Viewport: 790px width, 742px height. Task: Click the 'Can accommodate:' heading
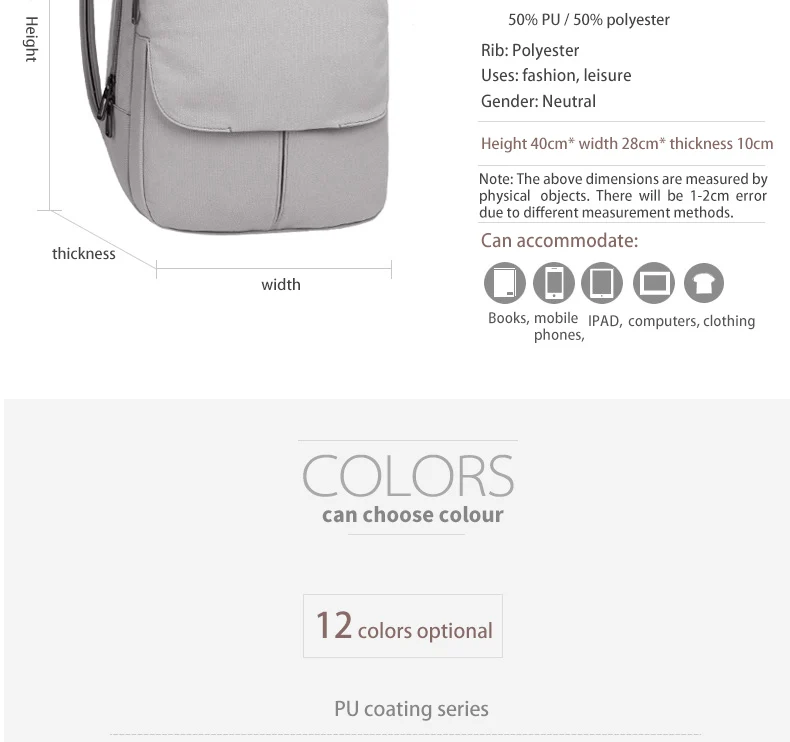point(559,241)
